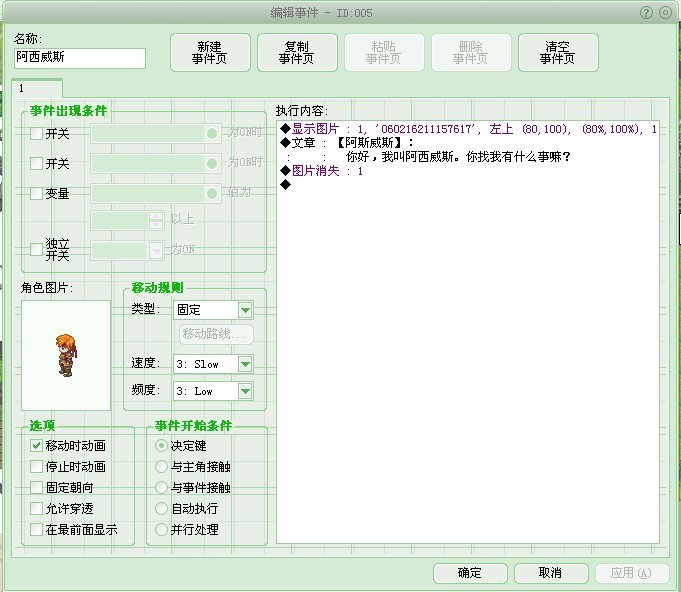Click the 复制事件页 button
The image size is (681, 592).
click(x=297, y=53)
